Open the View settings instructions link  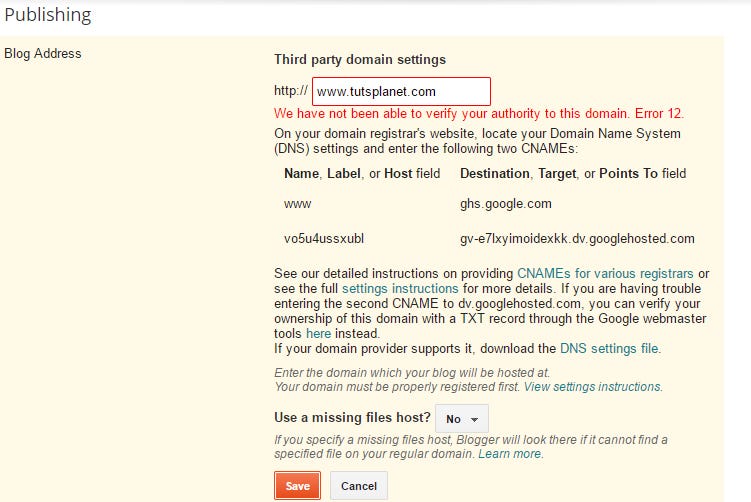click(592, 387)
